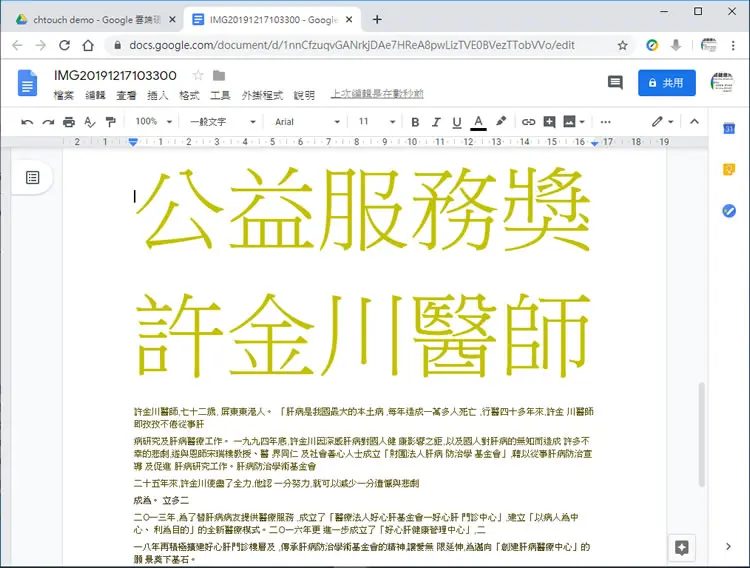Open the Google Calendar side panel icon
Image resolution: width=750 pixels, height=568 pixels.
point(729,128)
